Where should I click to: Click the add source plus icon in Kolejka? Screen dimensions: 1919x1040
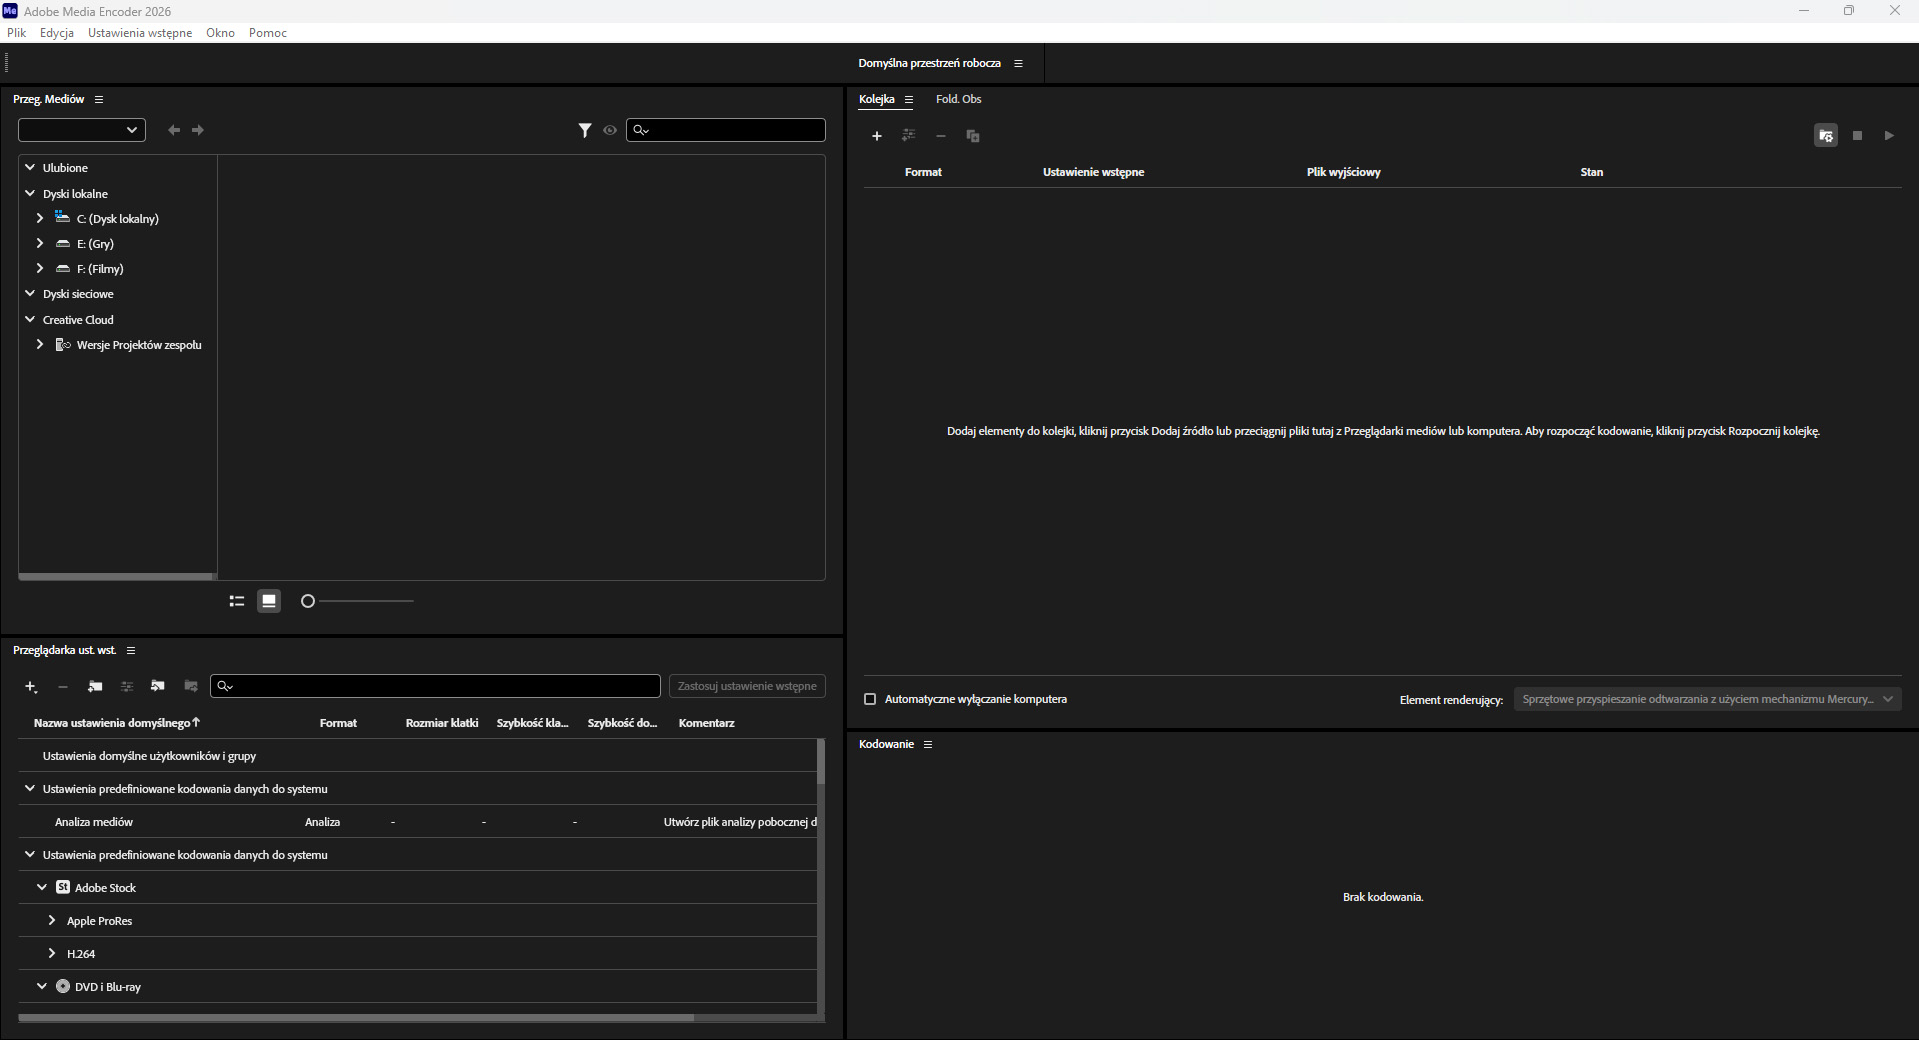(x=877, y=136)
